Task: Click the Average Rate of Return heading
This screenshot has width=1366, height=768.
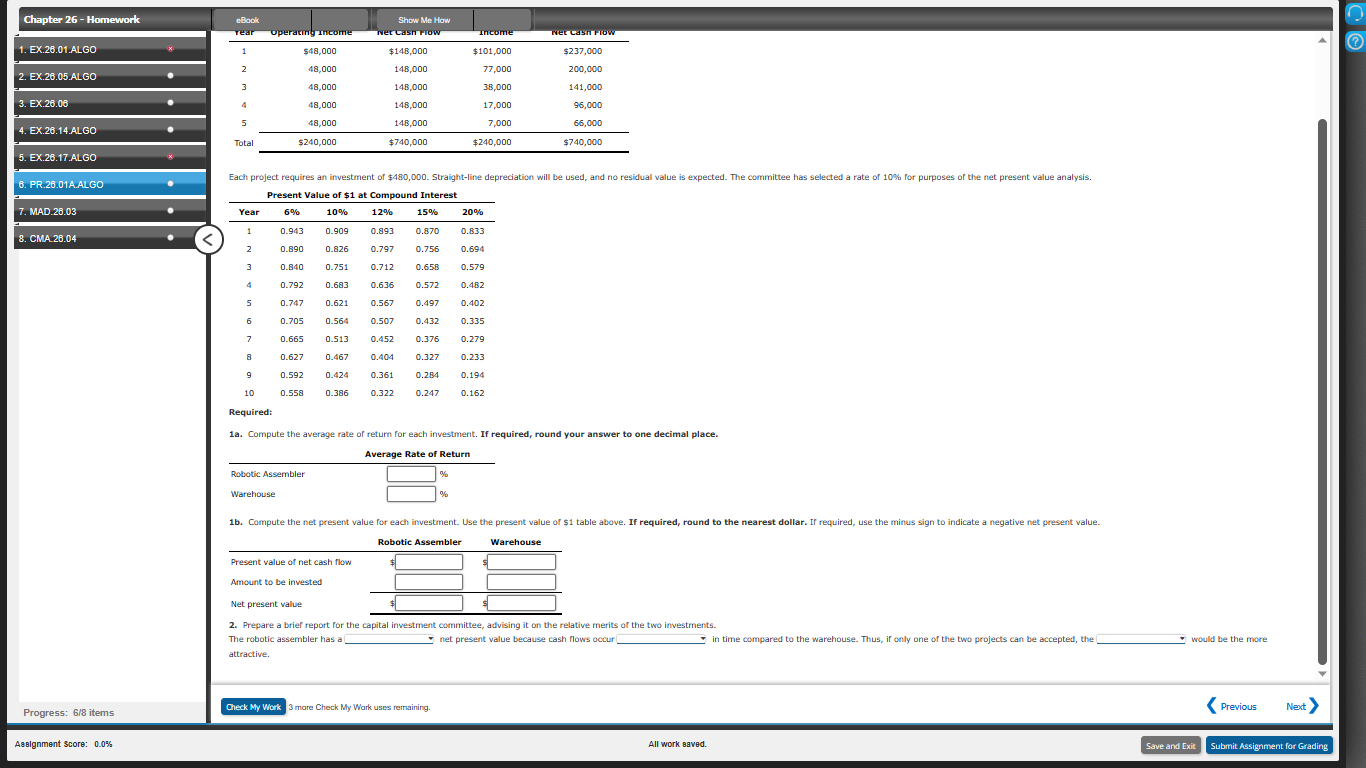Action: click(x=417, y=454)
